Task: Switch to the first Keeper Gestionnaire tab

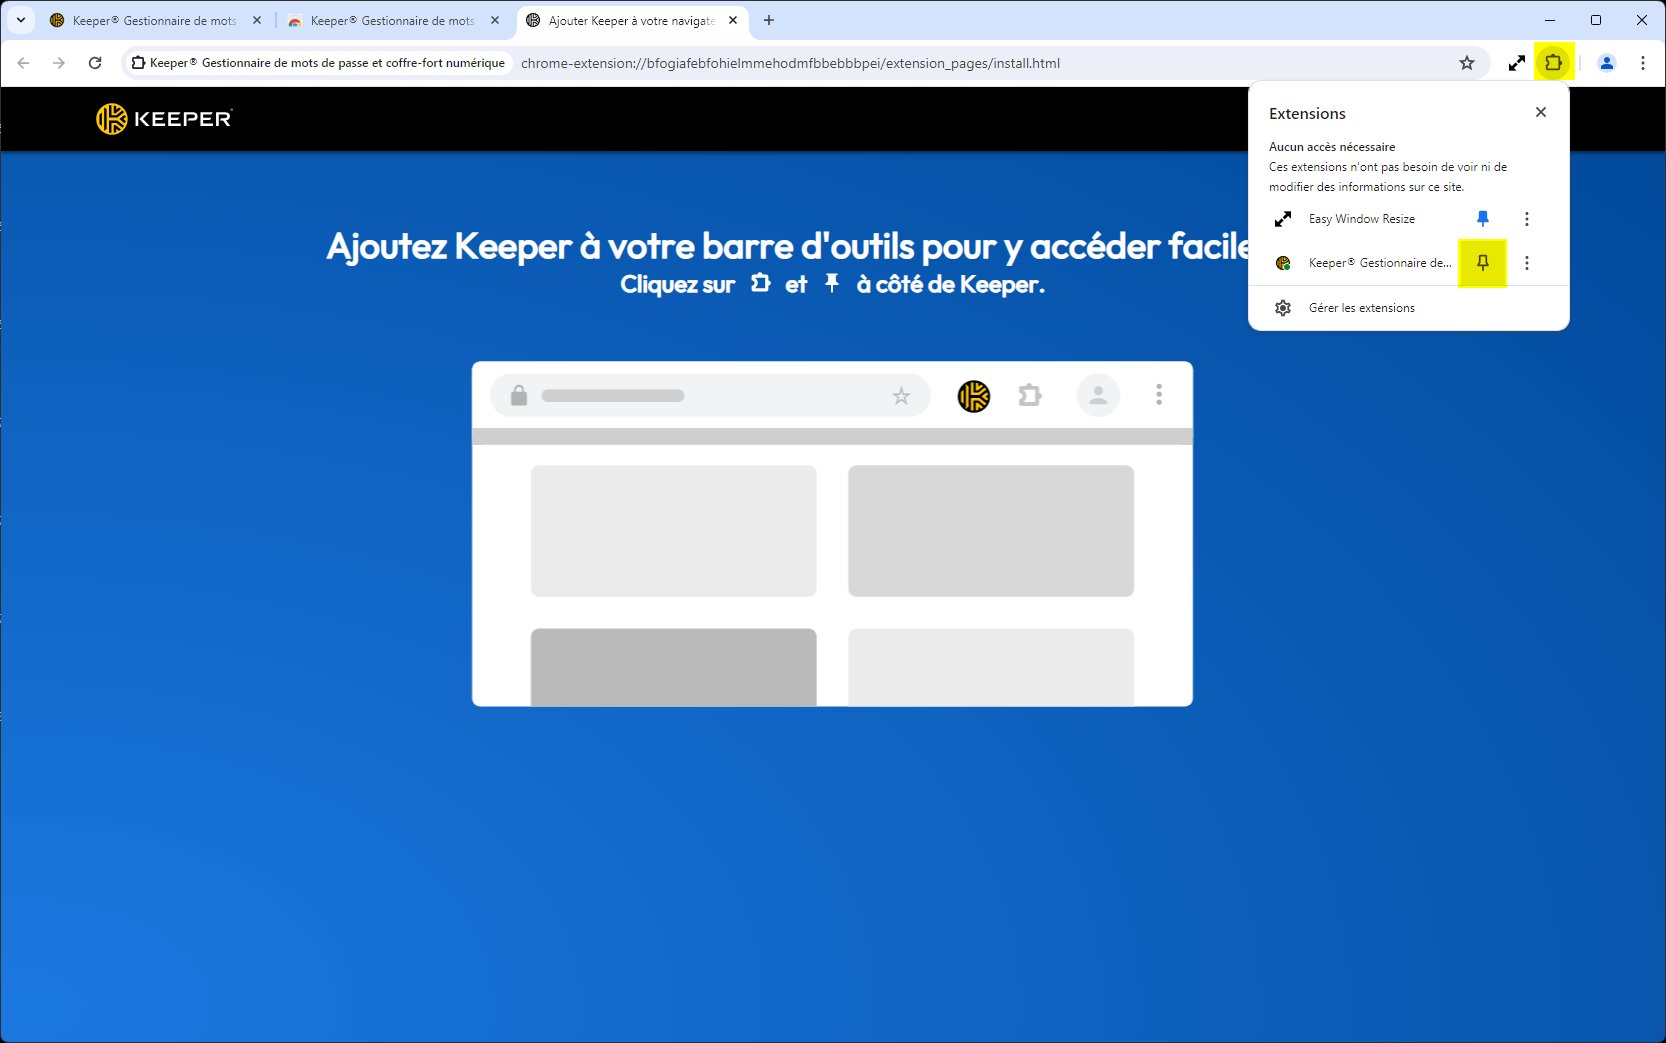Action: click(x=155, y=20)
